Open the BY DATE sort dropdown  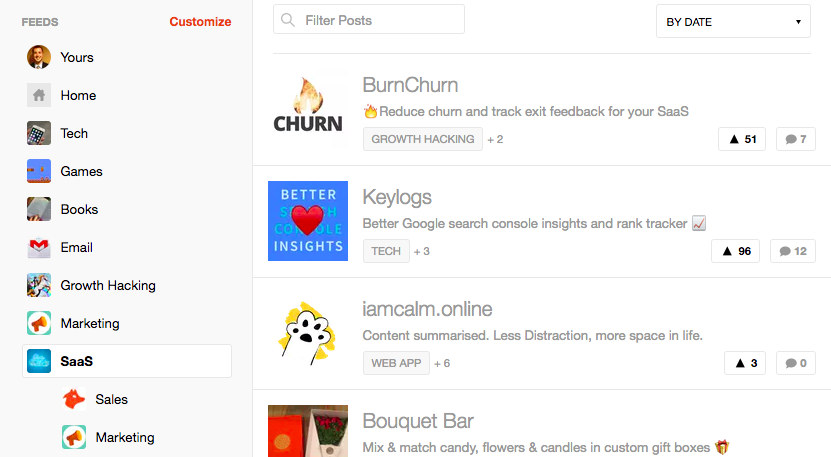733,21
